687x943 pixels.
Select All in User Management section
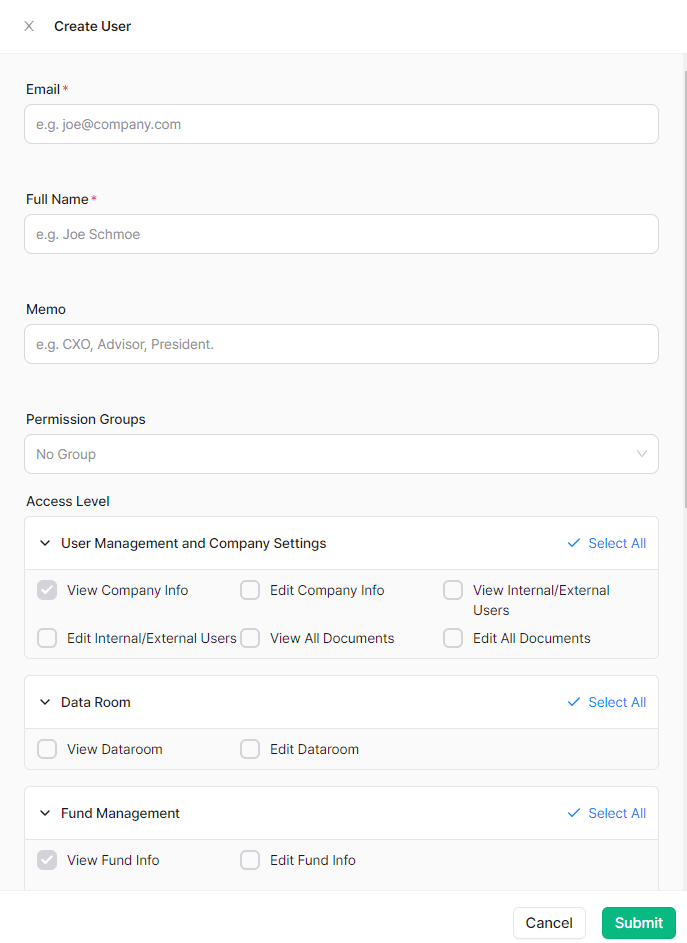pyautogui.click(x=606, y=543)
